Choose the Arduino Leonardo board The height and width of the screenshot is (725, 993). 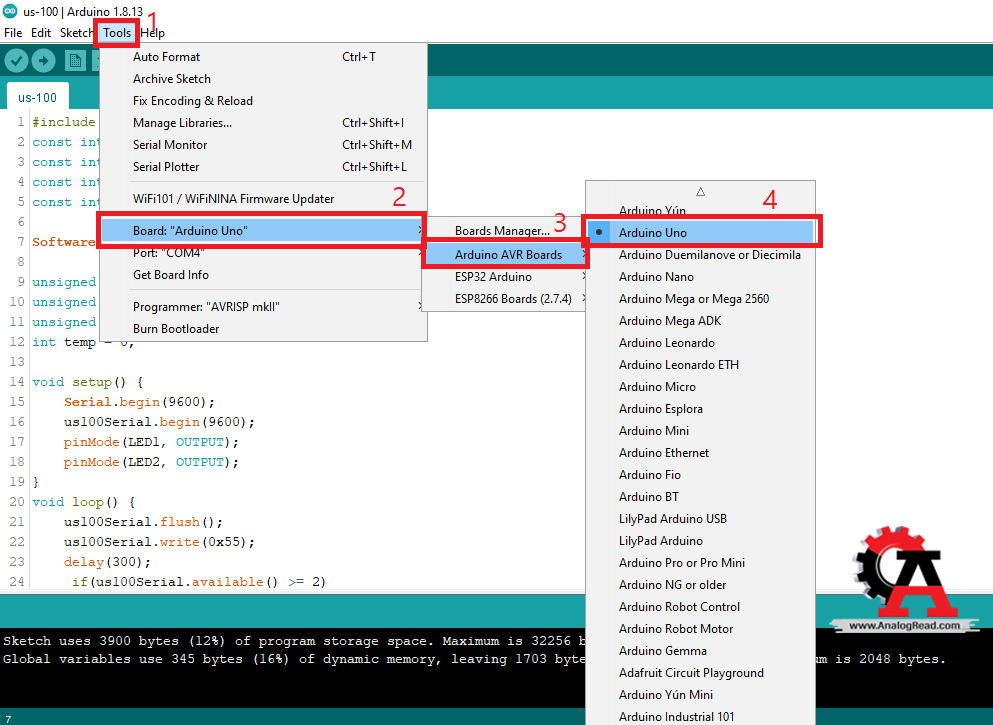point(700,343)
